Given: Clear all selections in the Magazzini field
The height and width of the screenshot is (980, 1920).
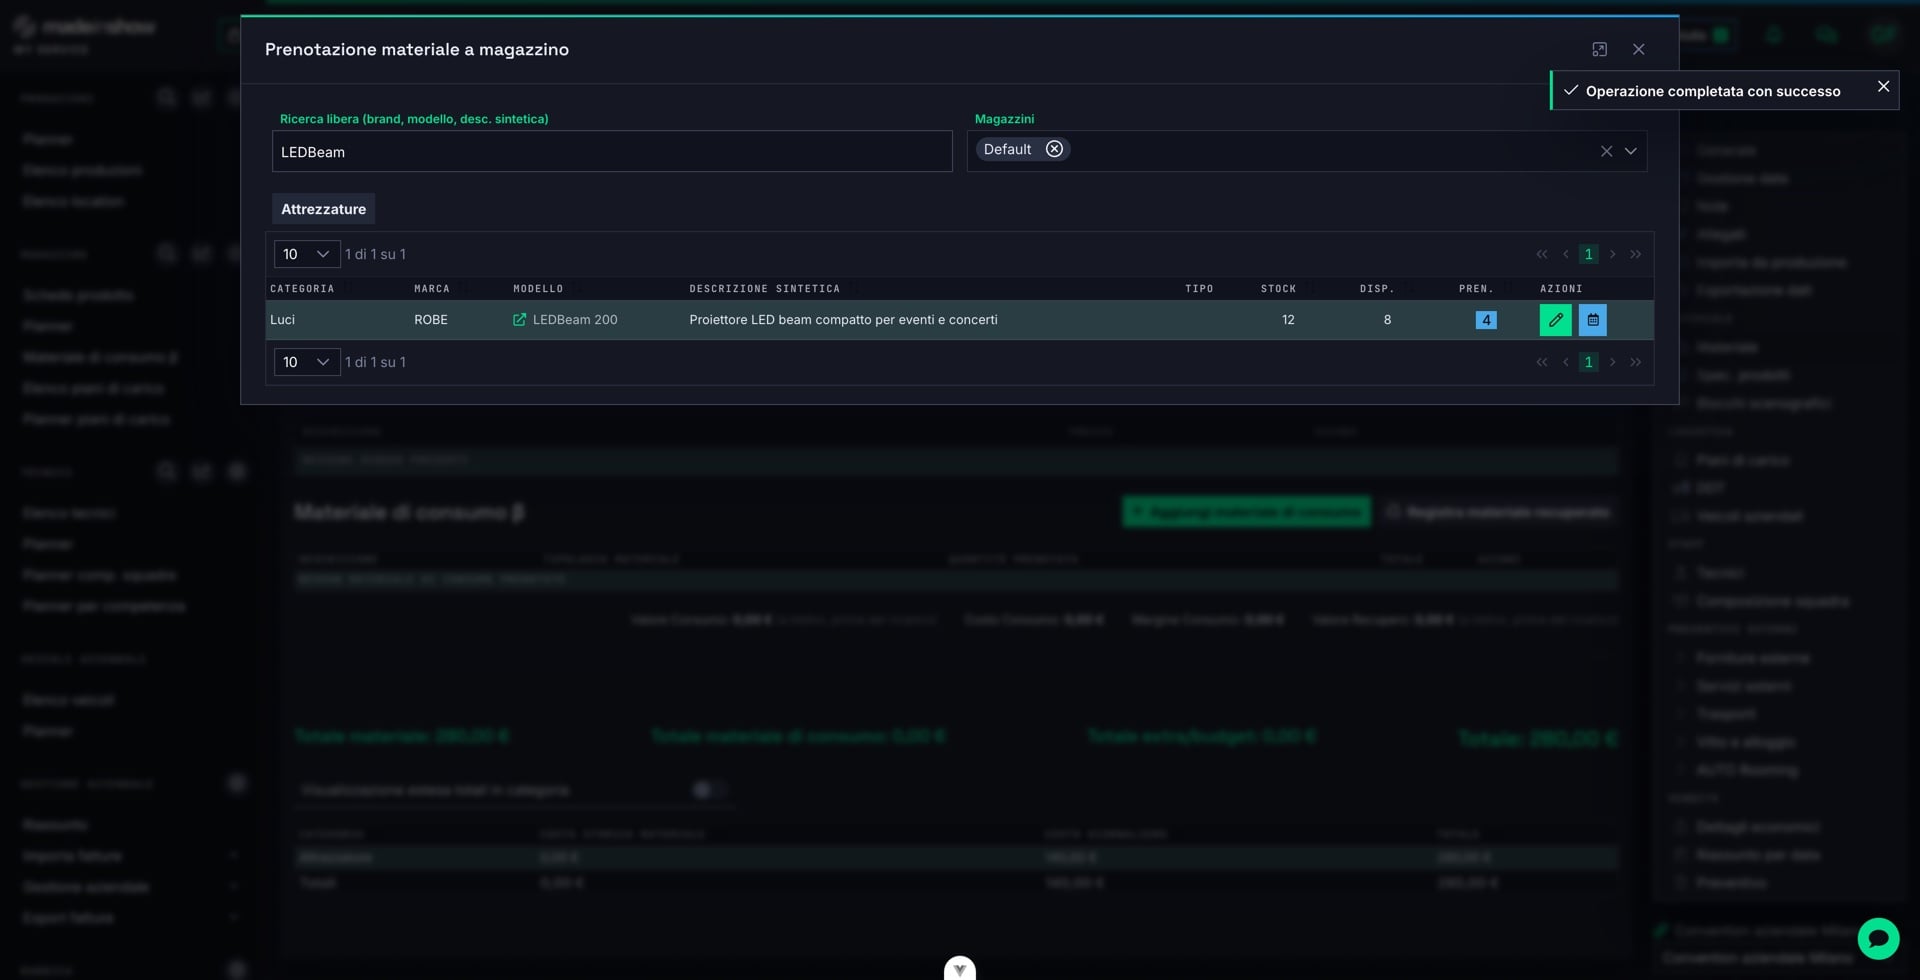Looking at the screenshot, I should point(1606,151).
